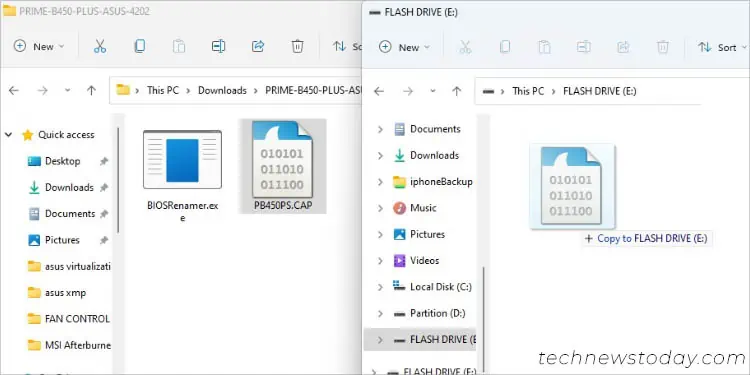Select PB450PS.CAP file

coord(283,166)
